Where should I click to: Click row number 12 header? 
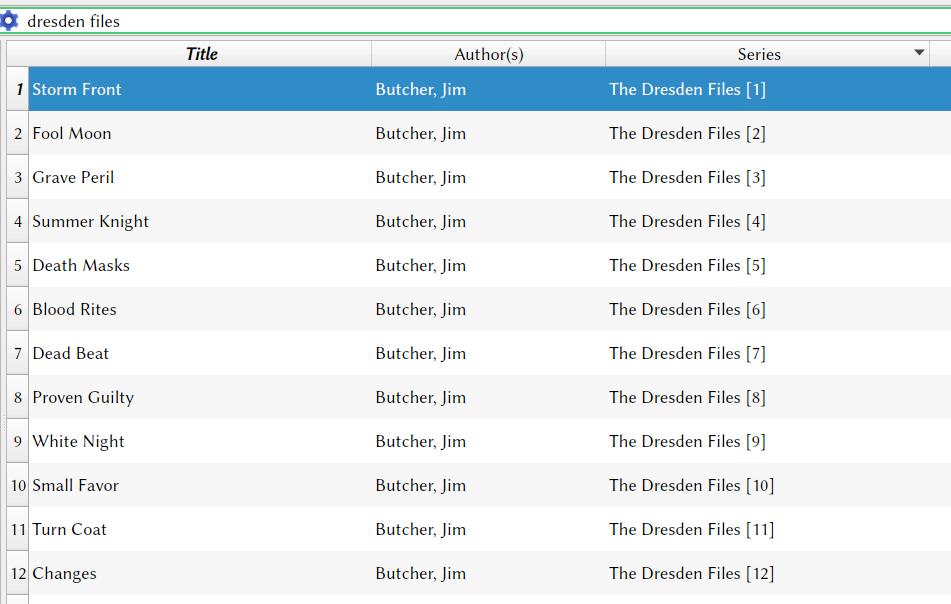(18, 573)
